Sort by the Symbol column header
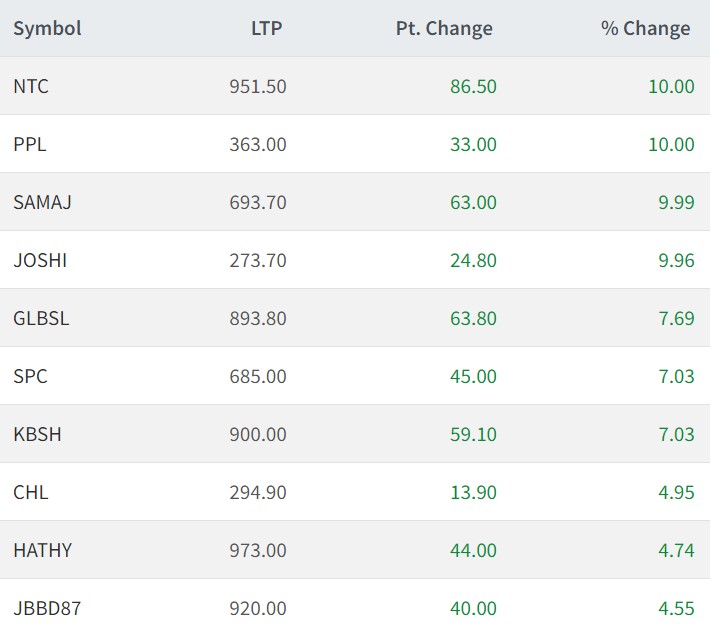Viewport: 714px width, 630px height. coord(47,29)
